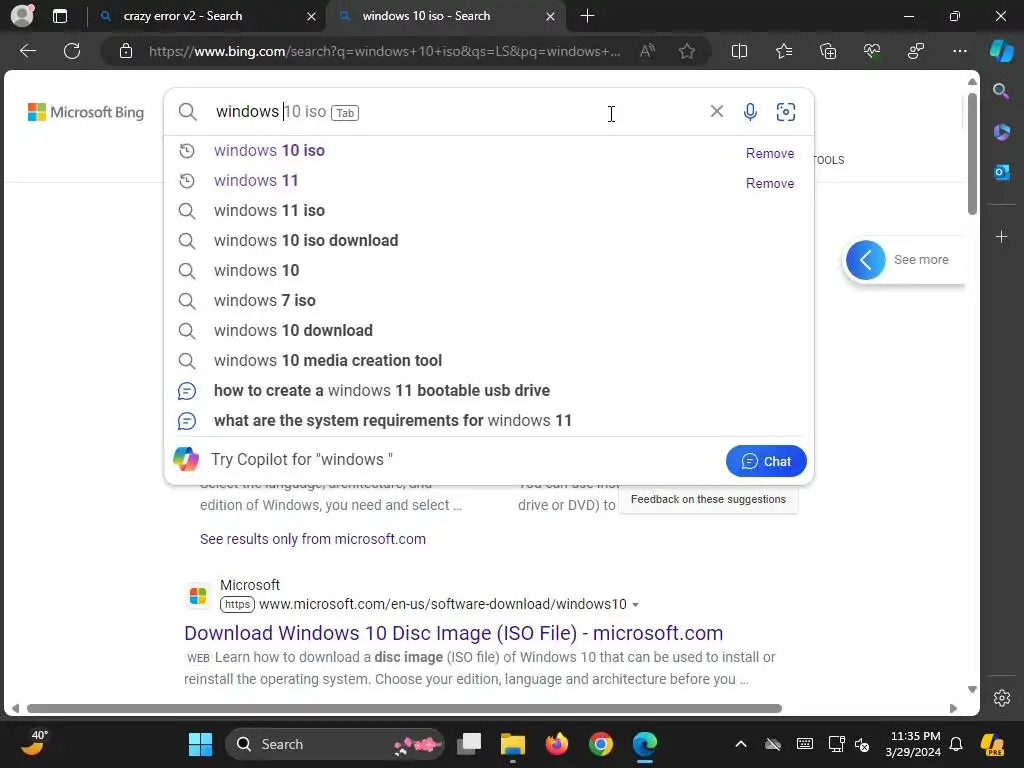Open Settings and more menu
Screen dimensions: 1024x768
click(x=960, y=51)
